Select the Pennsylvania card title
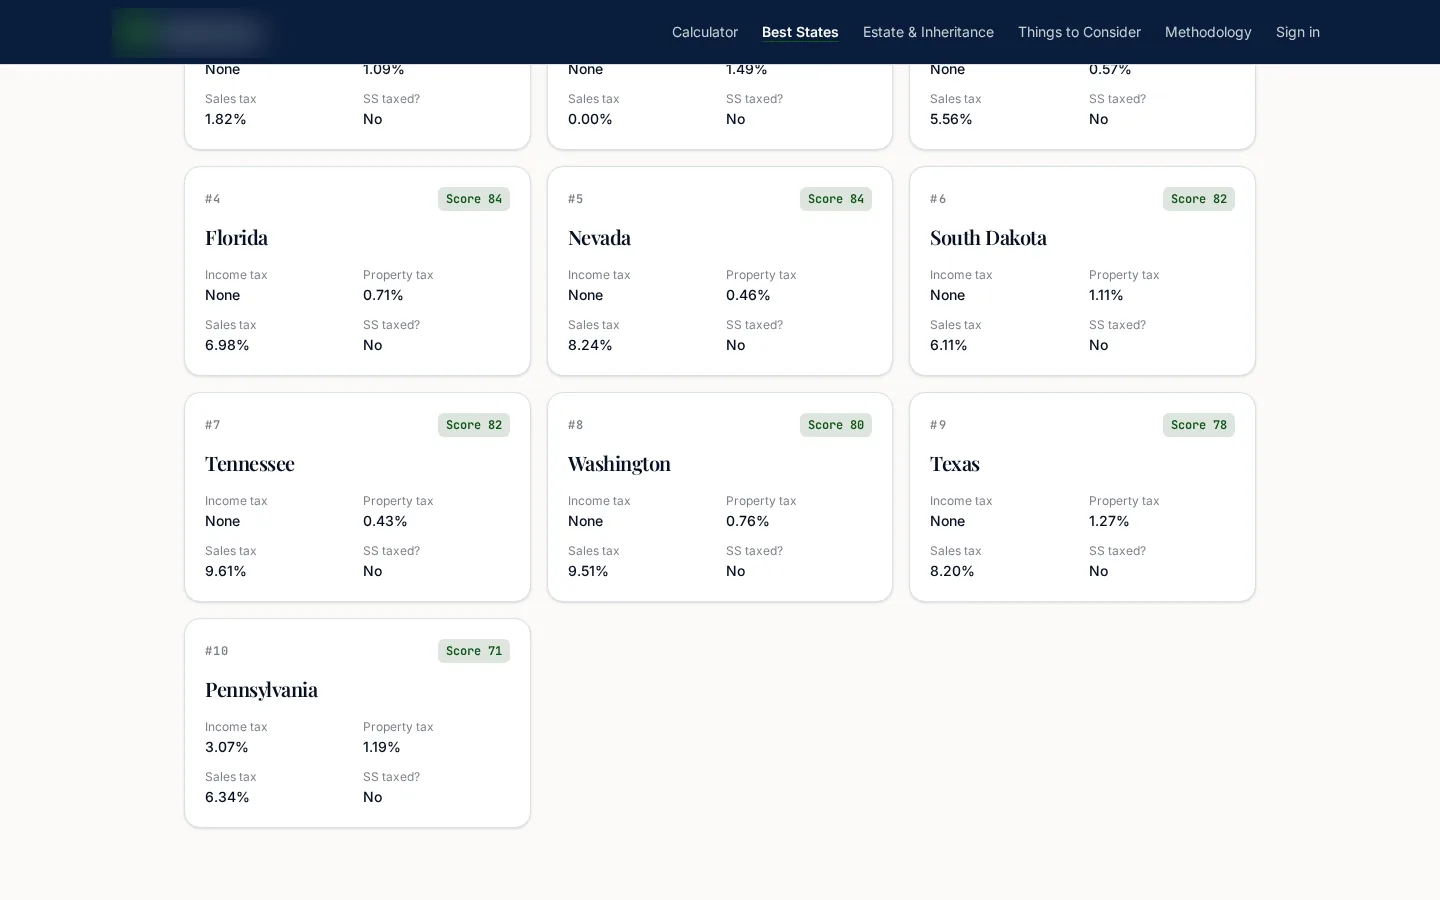The image size is (1440, 900). [261, 689]
